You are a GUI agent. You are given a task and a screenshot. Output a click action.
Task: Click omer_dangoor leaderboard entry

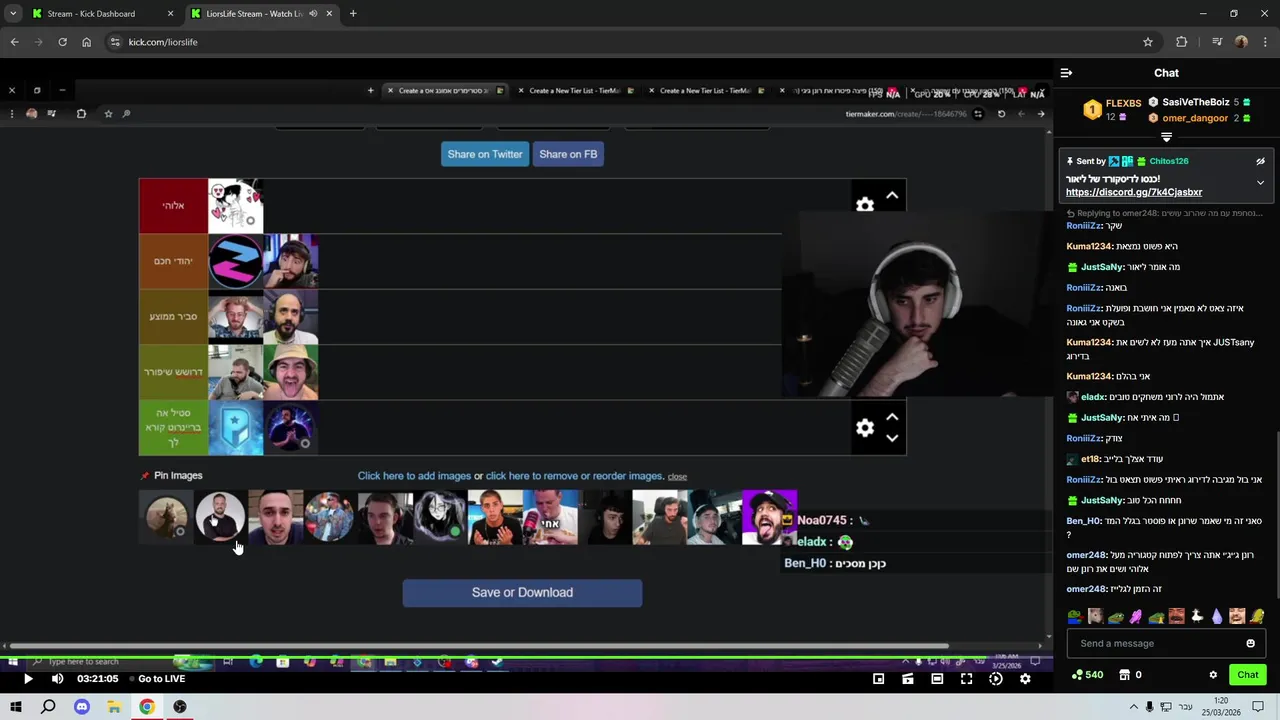[x=1199, y=118]
